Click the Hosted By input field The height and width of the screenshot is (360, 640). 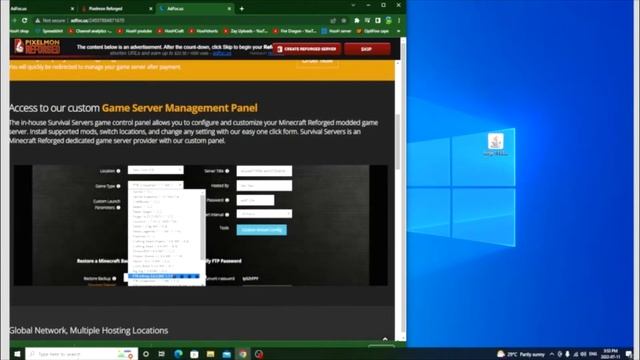(x=264, y=185)
